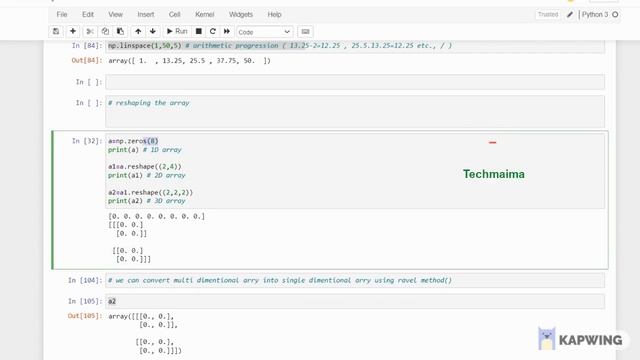Click the cell containing a2
This screenshot has width=640, height=360.
(x=355, y=301)
